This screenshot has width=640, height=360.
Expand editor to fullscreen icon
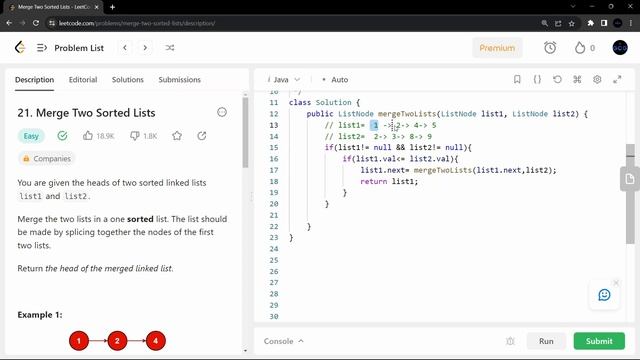click(x=617, y=79)
